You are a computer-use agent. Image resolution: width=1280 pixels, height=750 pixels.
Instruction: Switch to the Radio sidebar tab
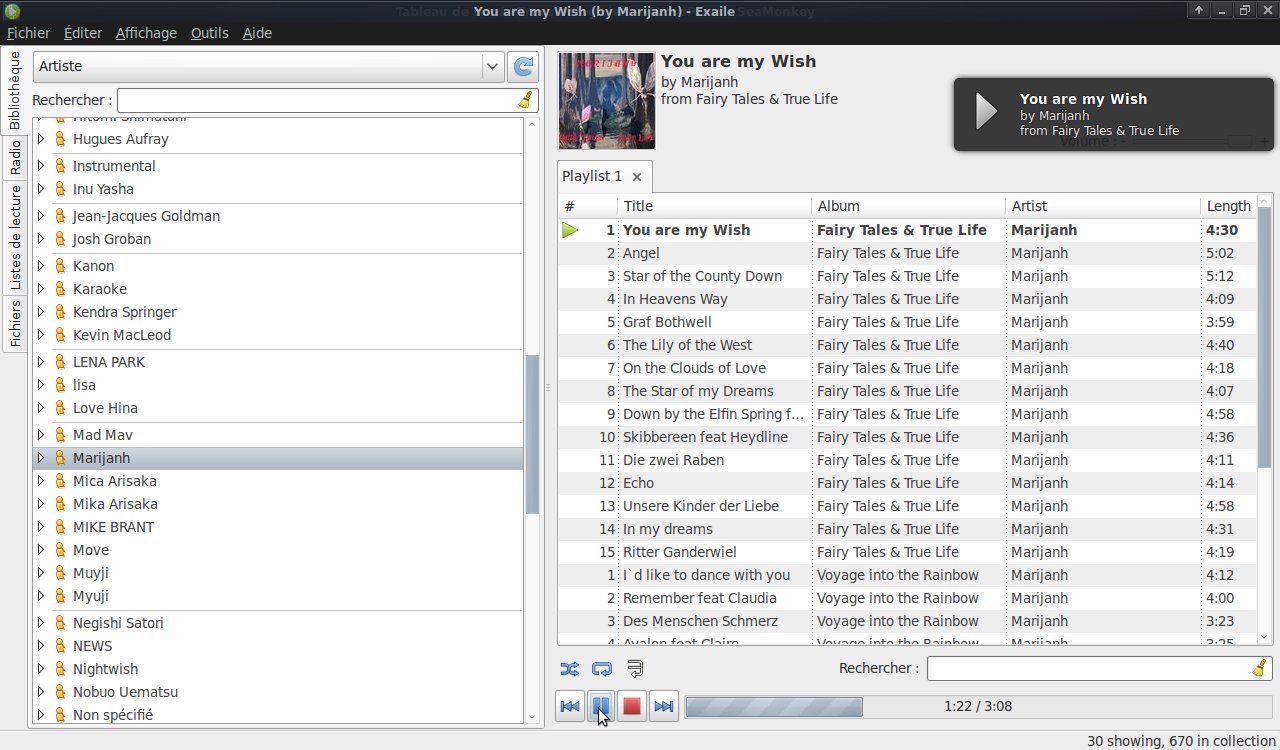click(14, 155)
